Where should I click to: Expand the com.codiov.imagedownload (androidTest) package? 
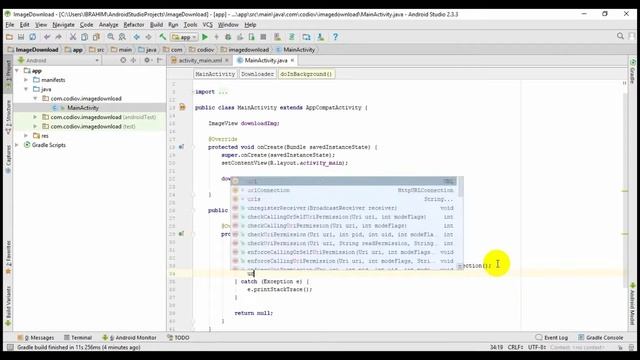coord(35,117)
